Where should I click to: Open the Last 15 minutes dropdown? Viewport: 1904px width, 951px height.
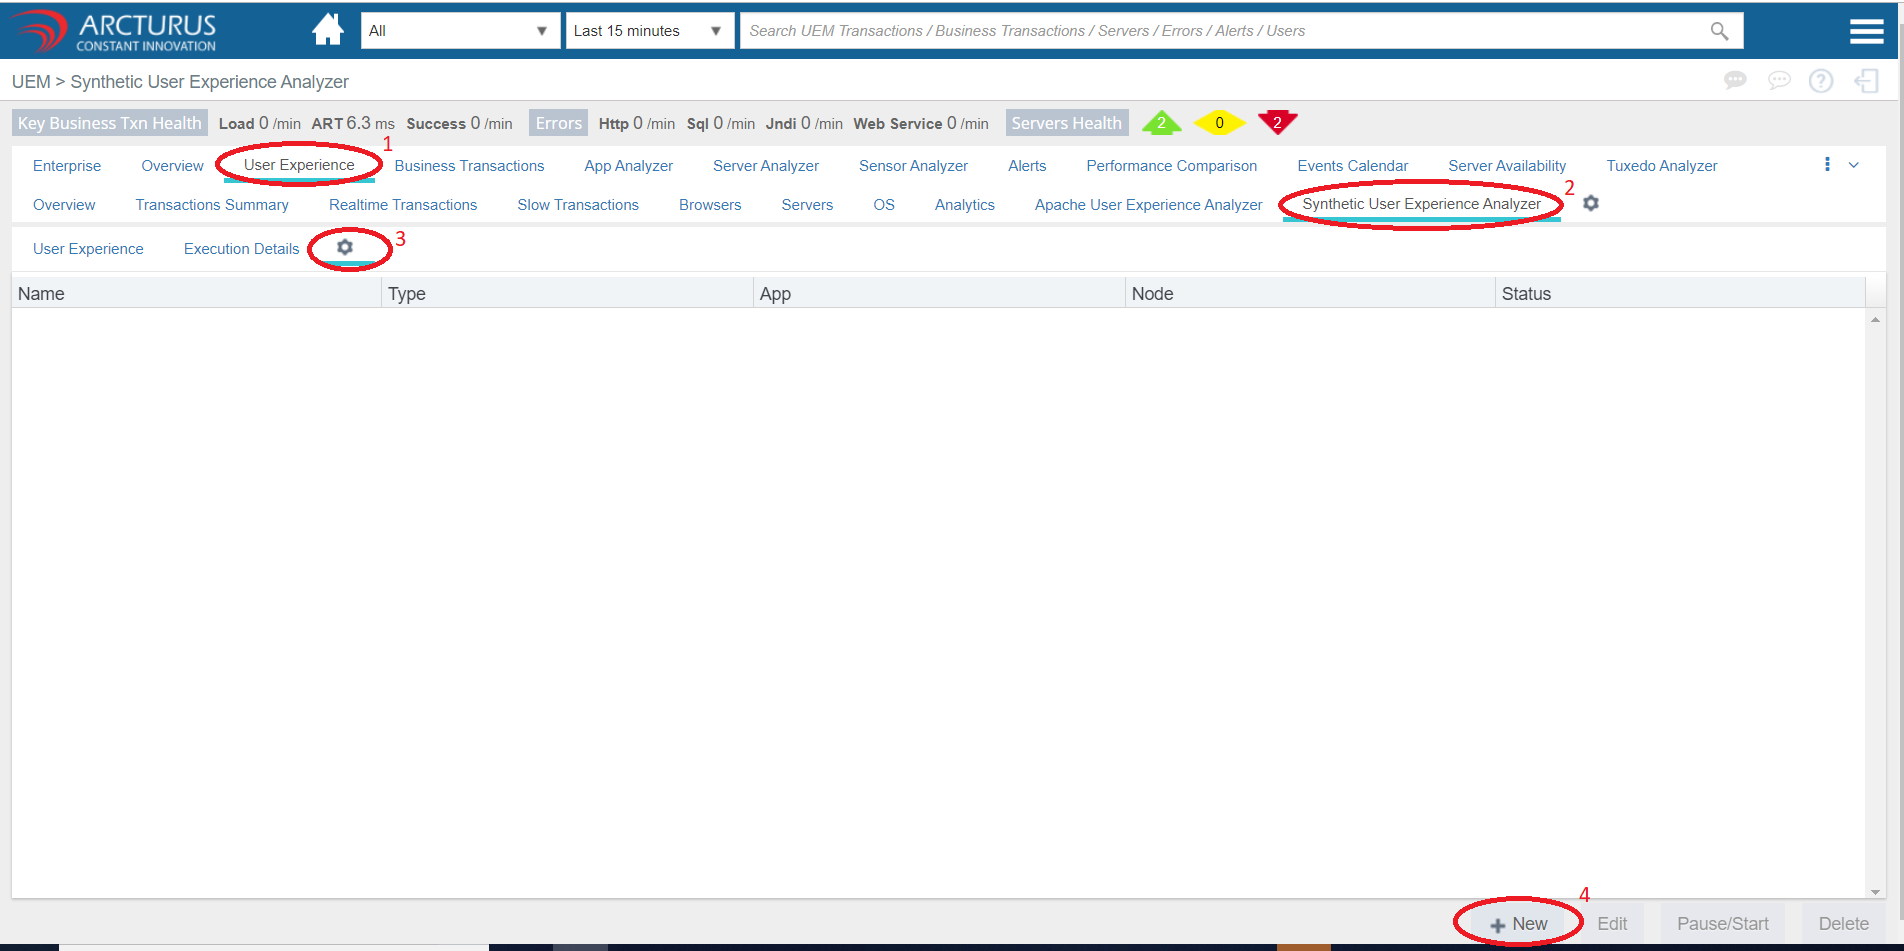pyautogui.click(x=648, y=31)
